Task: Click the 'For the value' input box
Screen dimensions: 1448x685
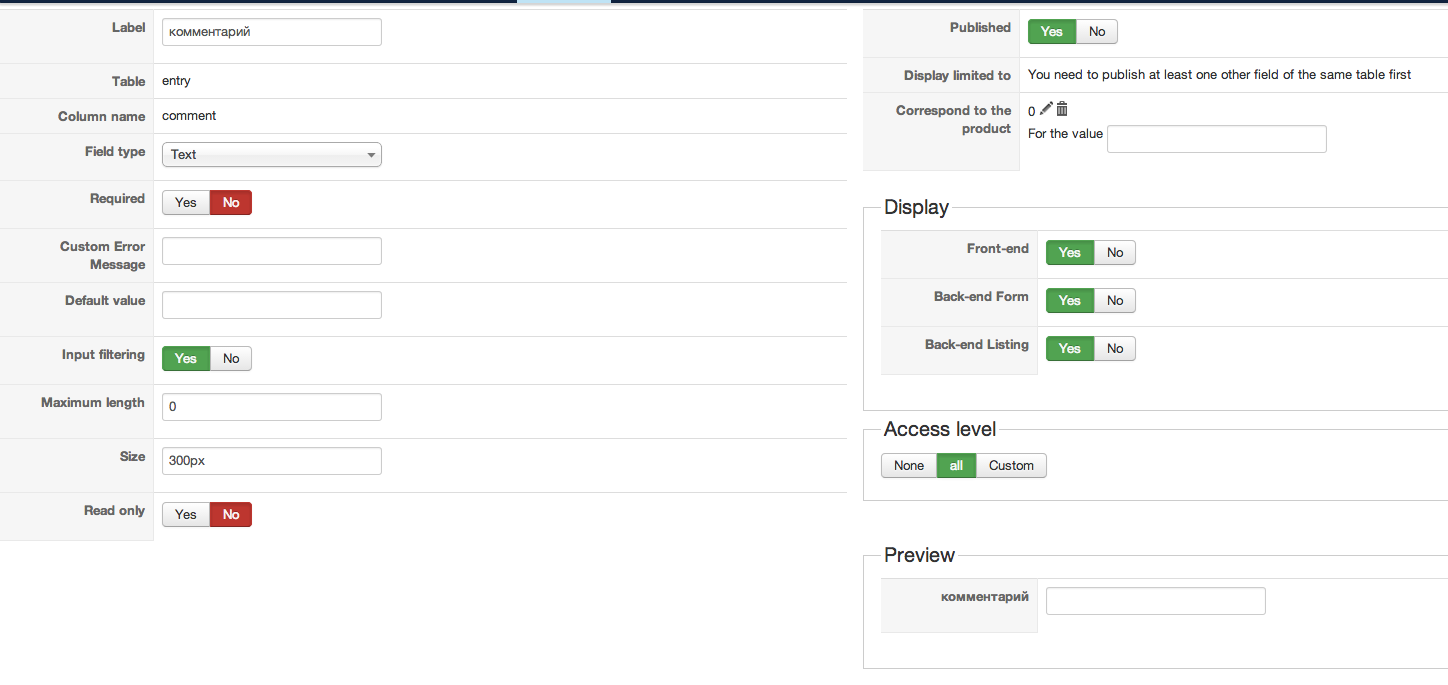Action: pyautogui.click(x=1216, y=139)
